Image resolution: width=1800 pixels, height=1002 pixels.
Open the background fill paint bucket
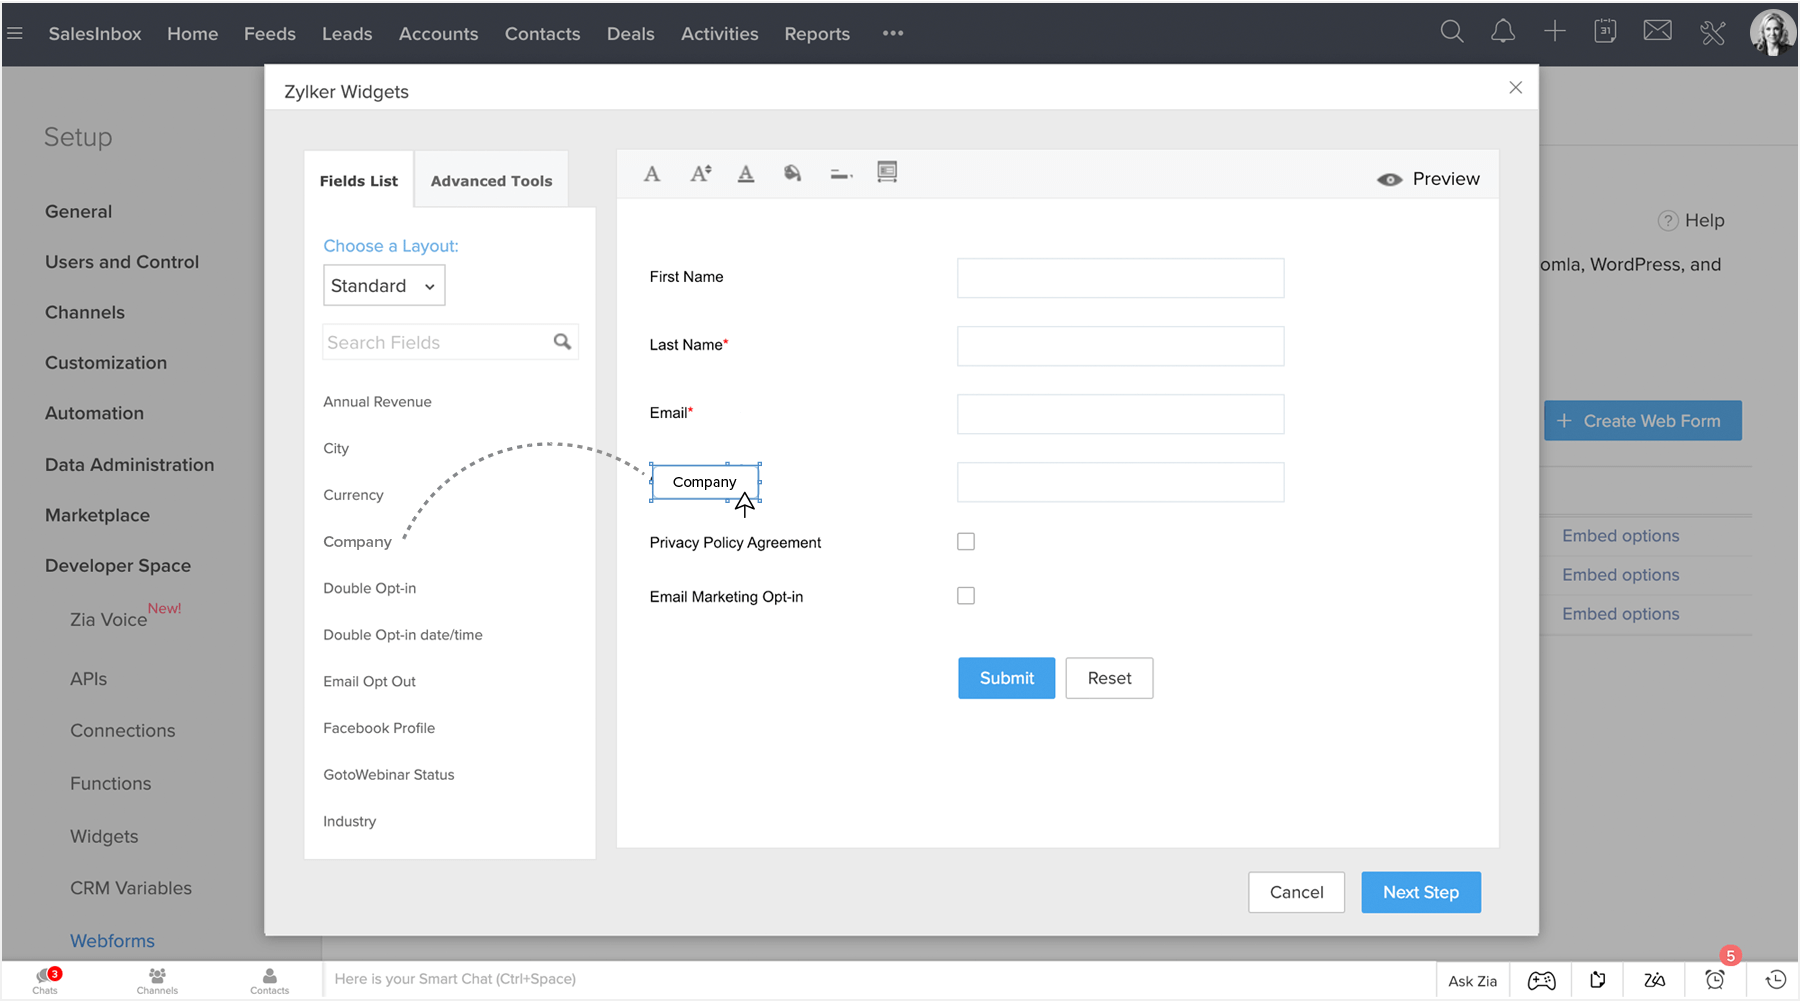click(x=793, y=174)
